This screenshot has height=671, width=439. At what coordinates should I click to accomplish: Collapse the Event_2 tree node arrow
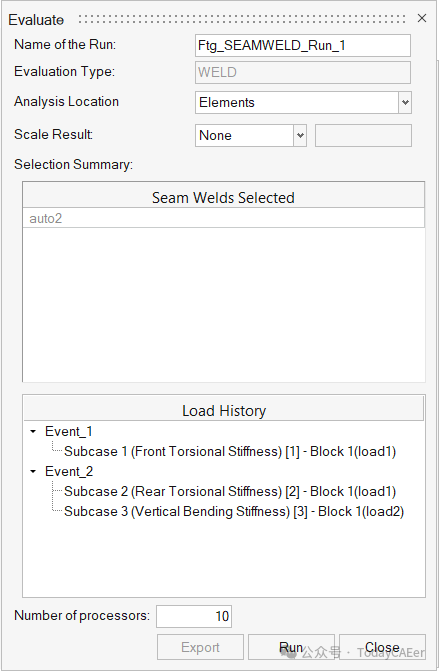pyautogui.click(x=33, y=471)
